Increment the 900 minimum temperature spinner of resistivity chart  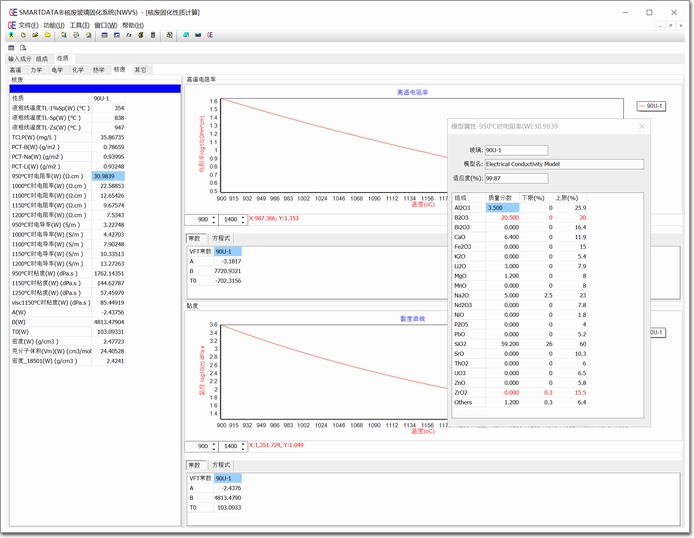(214, 216)
